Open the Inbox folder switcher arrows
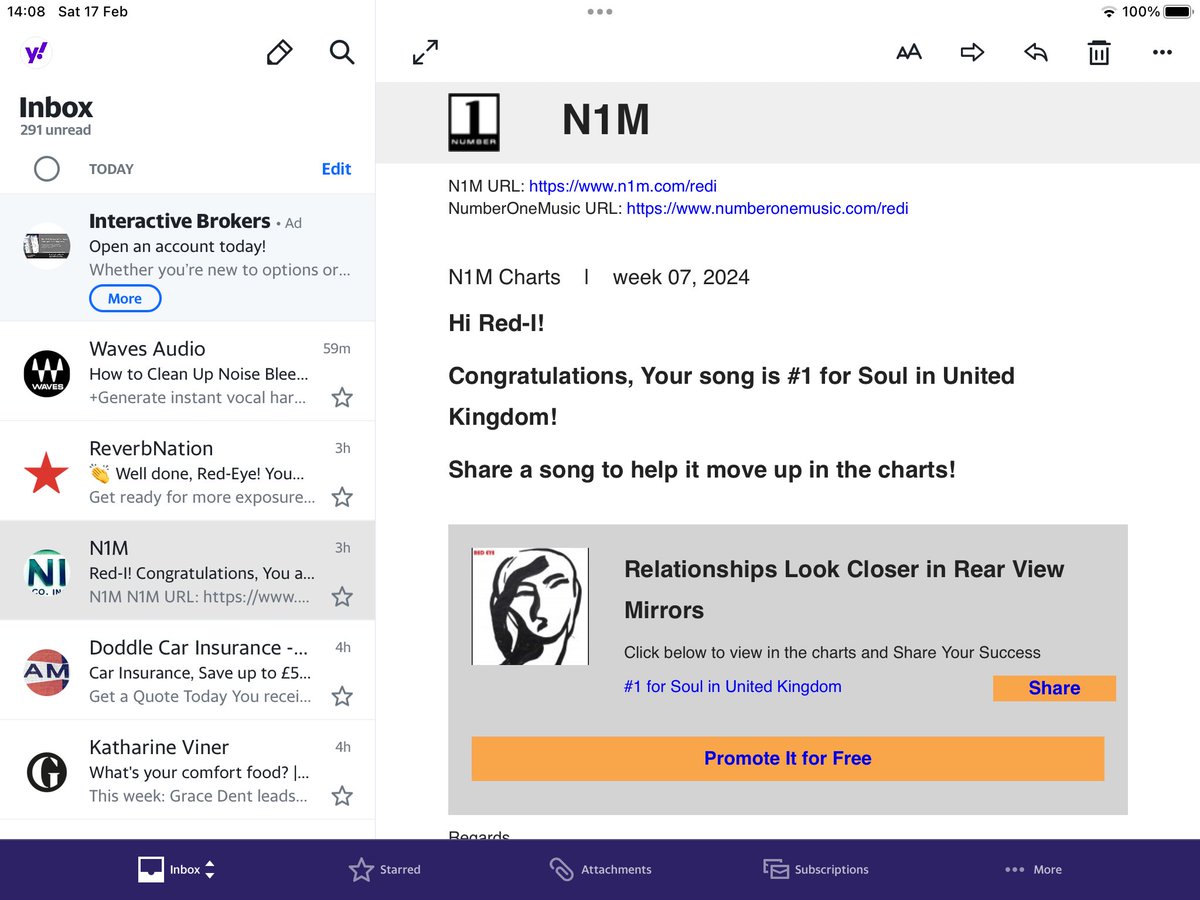1200x900 pixels. pos(209,869)
